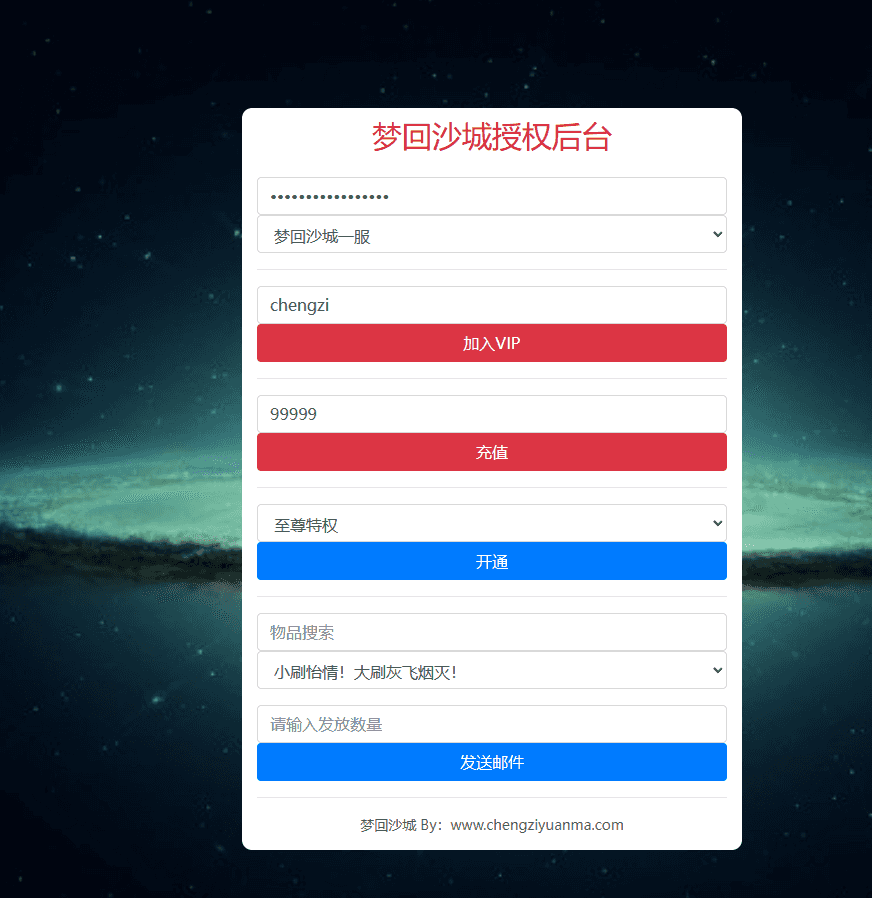Click the blue 发送邮件 button

[491, 762]
